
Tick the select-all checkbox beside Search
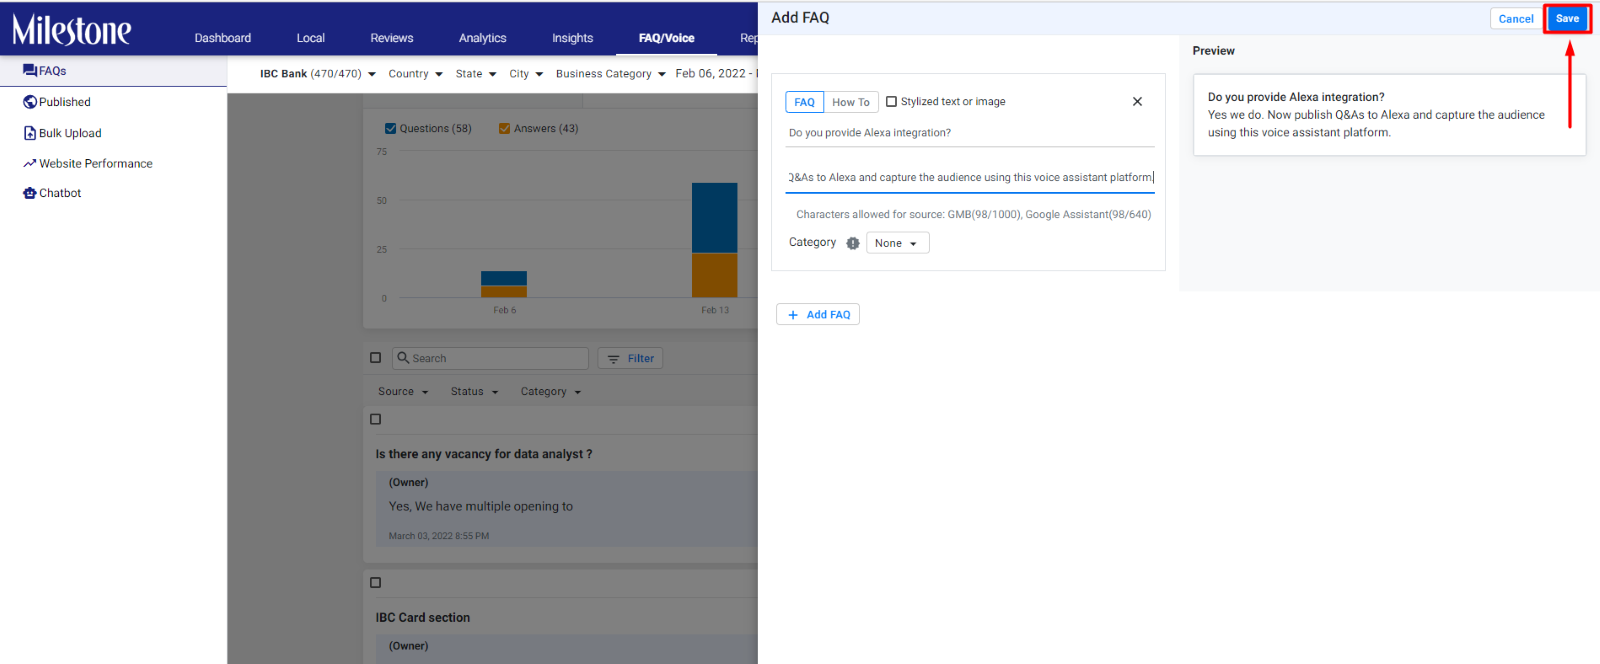pos(376,358)
